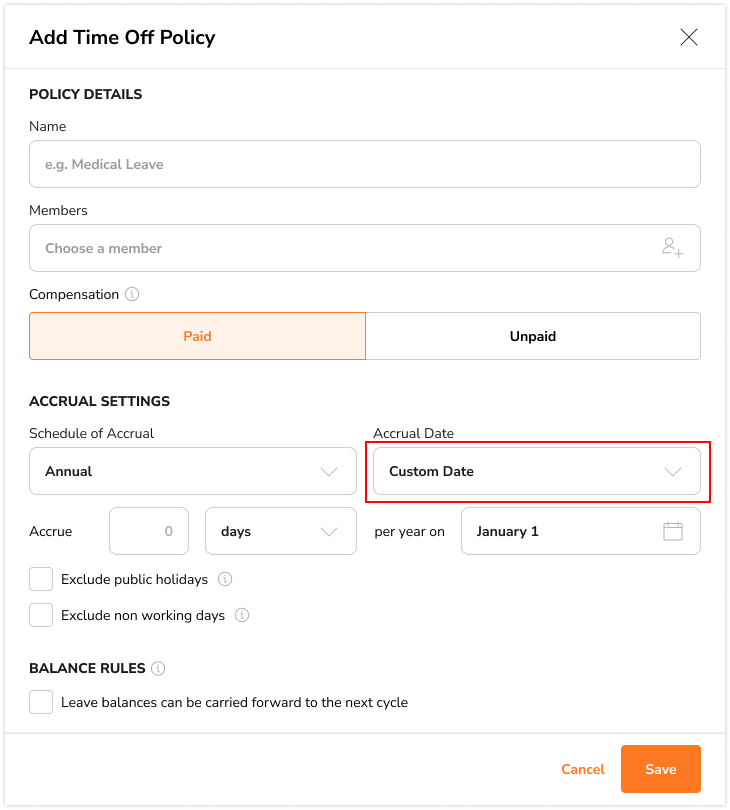Save the new time off policy
Viewport: 730px width, 810px height.
660,769
